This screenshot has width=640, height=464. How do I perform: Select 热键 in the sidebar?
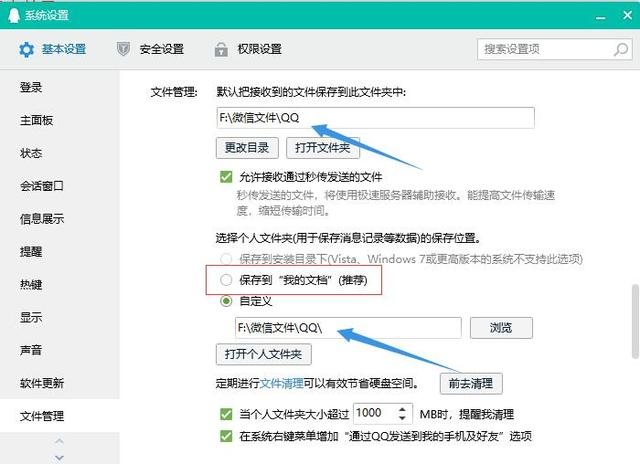point(31,284)
